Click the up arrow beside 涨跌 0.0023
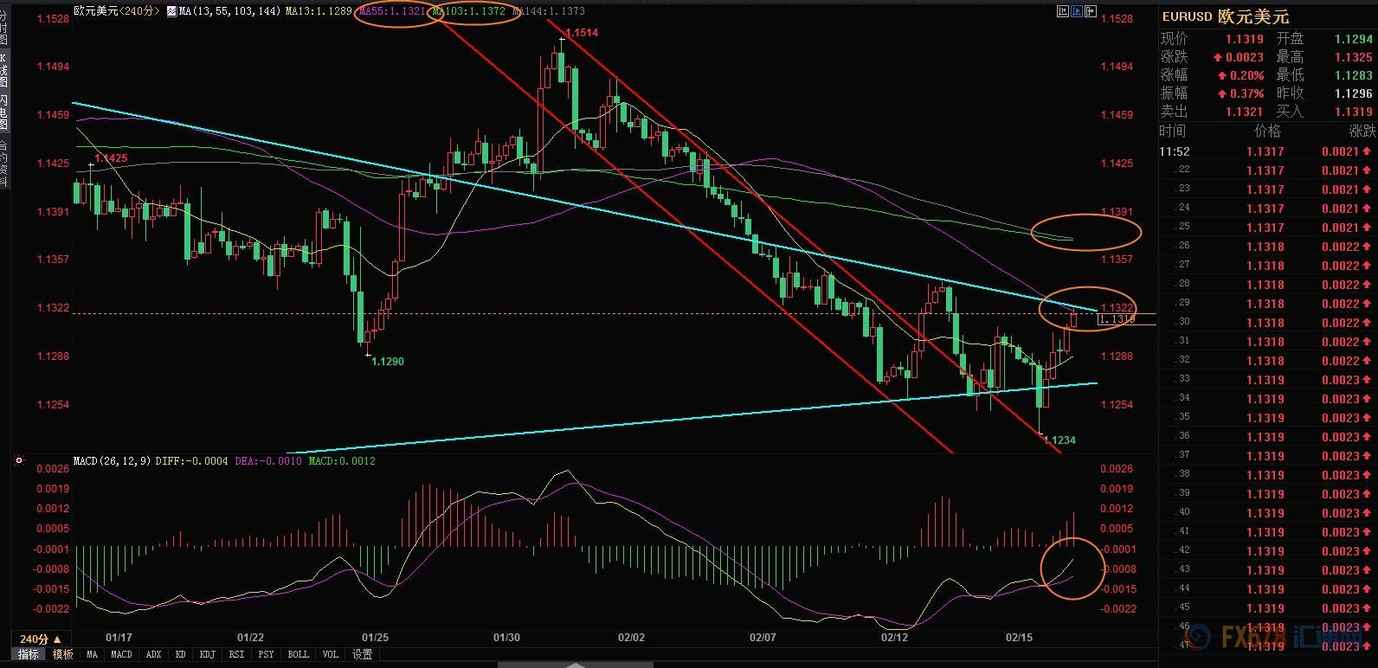Viewport: 1378px width, 668px height. click(1217, 57)
